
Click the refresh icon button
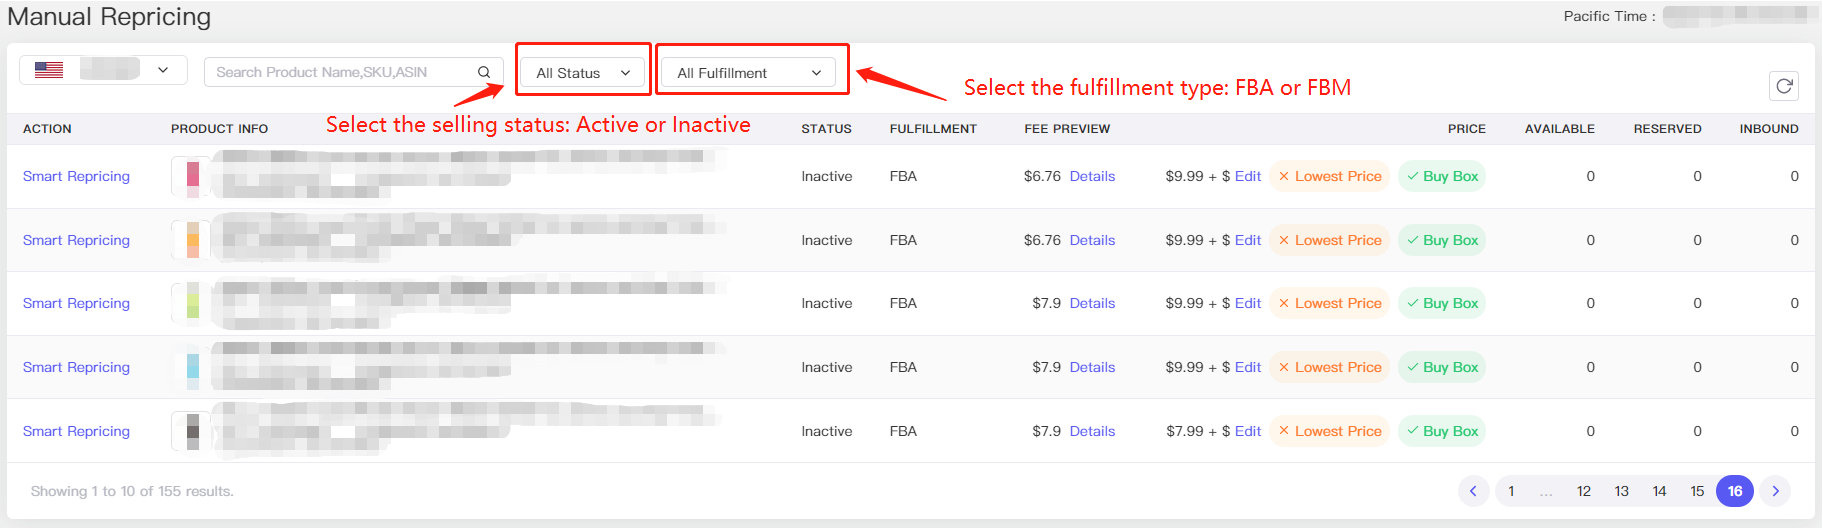click(1783, 86)
